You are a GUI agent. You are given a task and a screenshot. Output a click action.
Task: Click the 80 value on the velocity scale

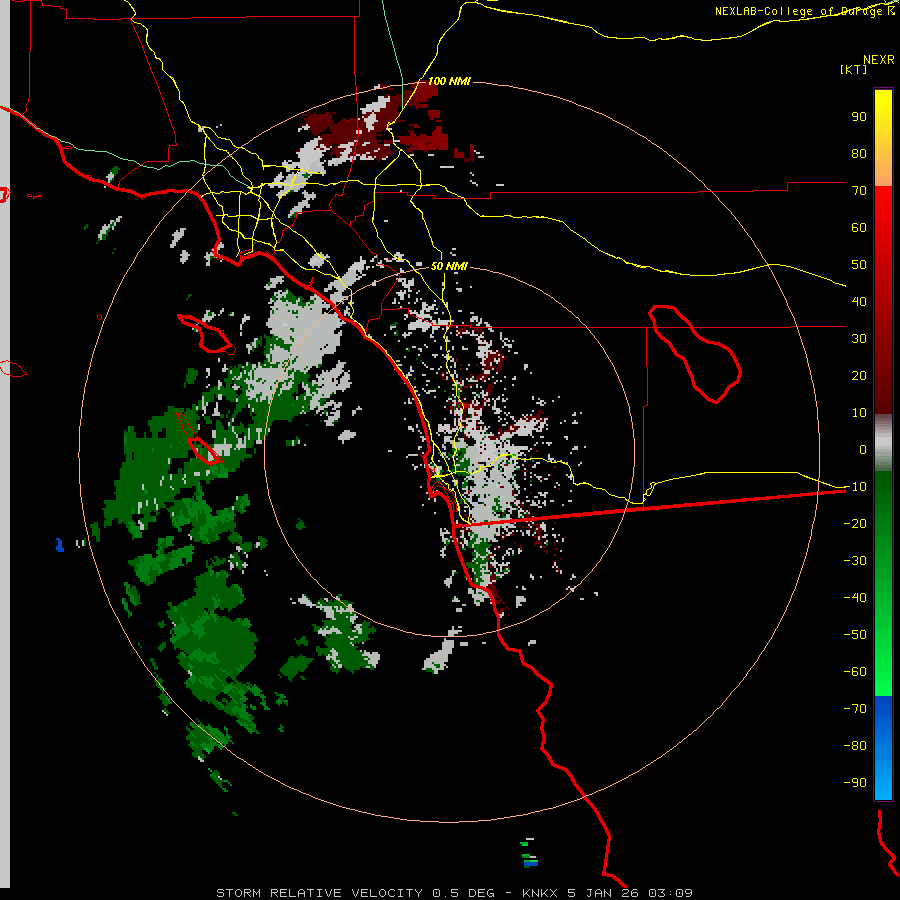(x=859, y=154)
